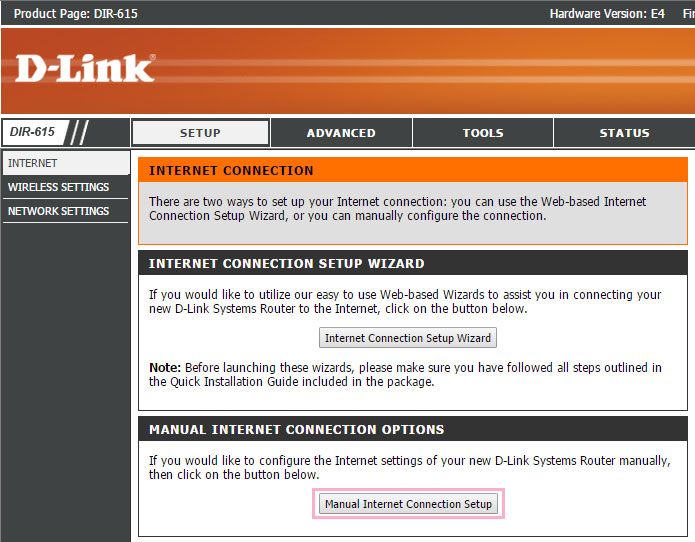Open WIRELESS SETTINGS in the sidebar

pyautogui.click(x=65, y=187)
